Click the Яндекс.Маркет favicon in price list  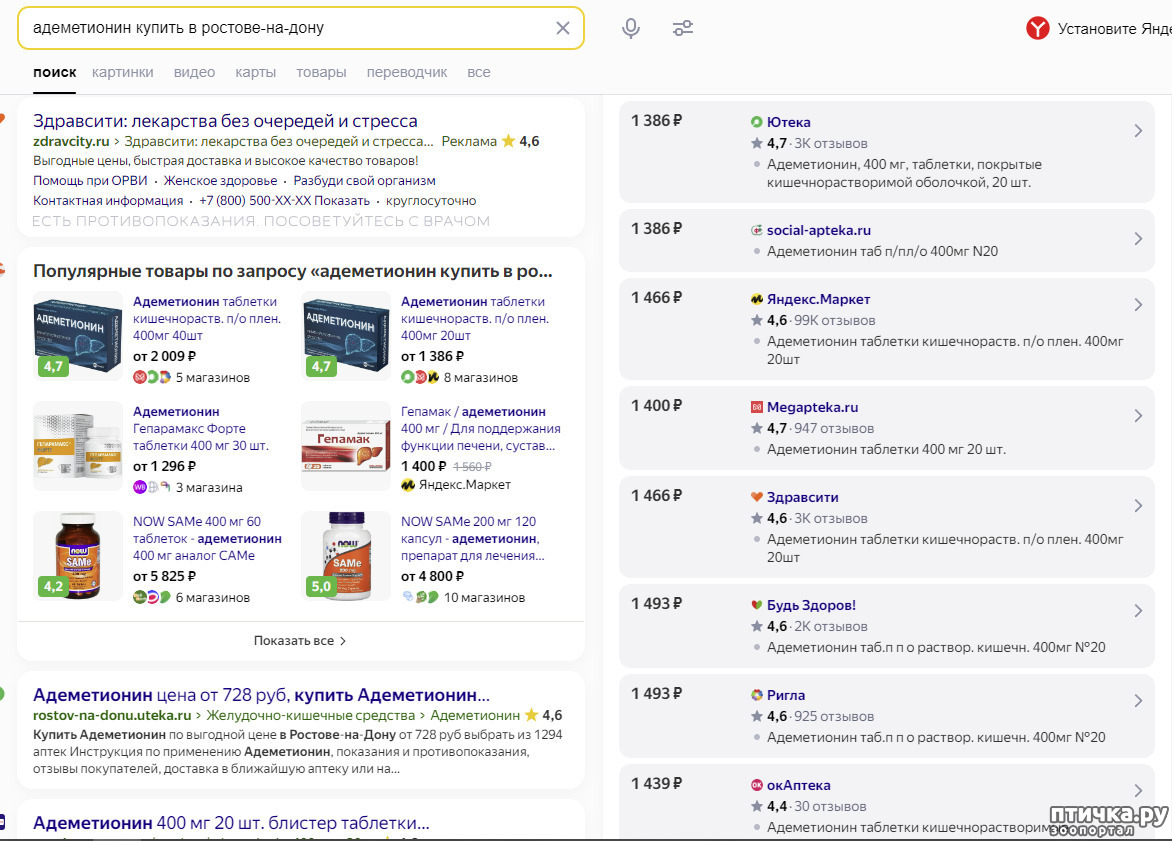click(756, 299)
